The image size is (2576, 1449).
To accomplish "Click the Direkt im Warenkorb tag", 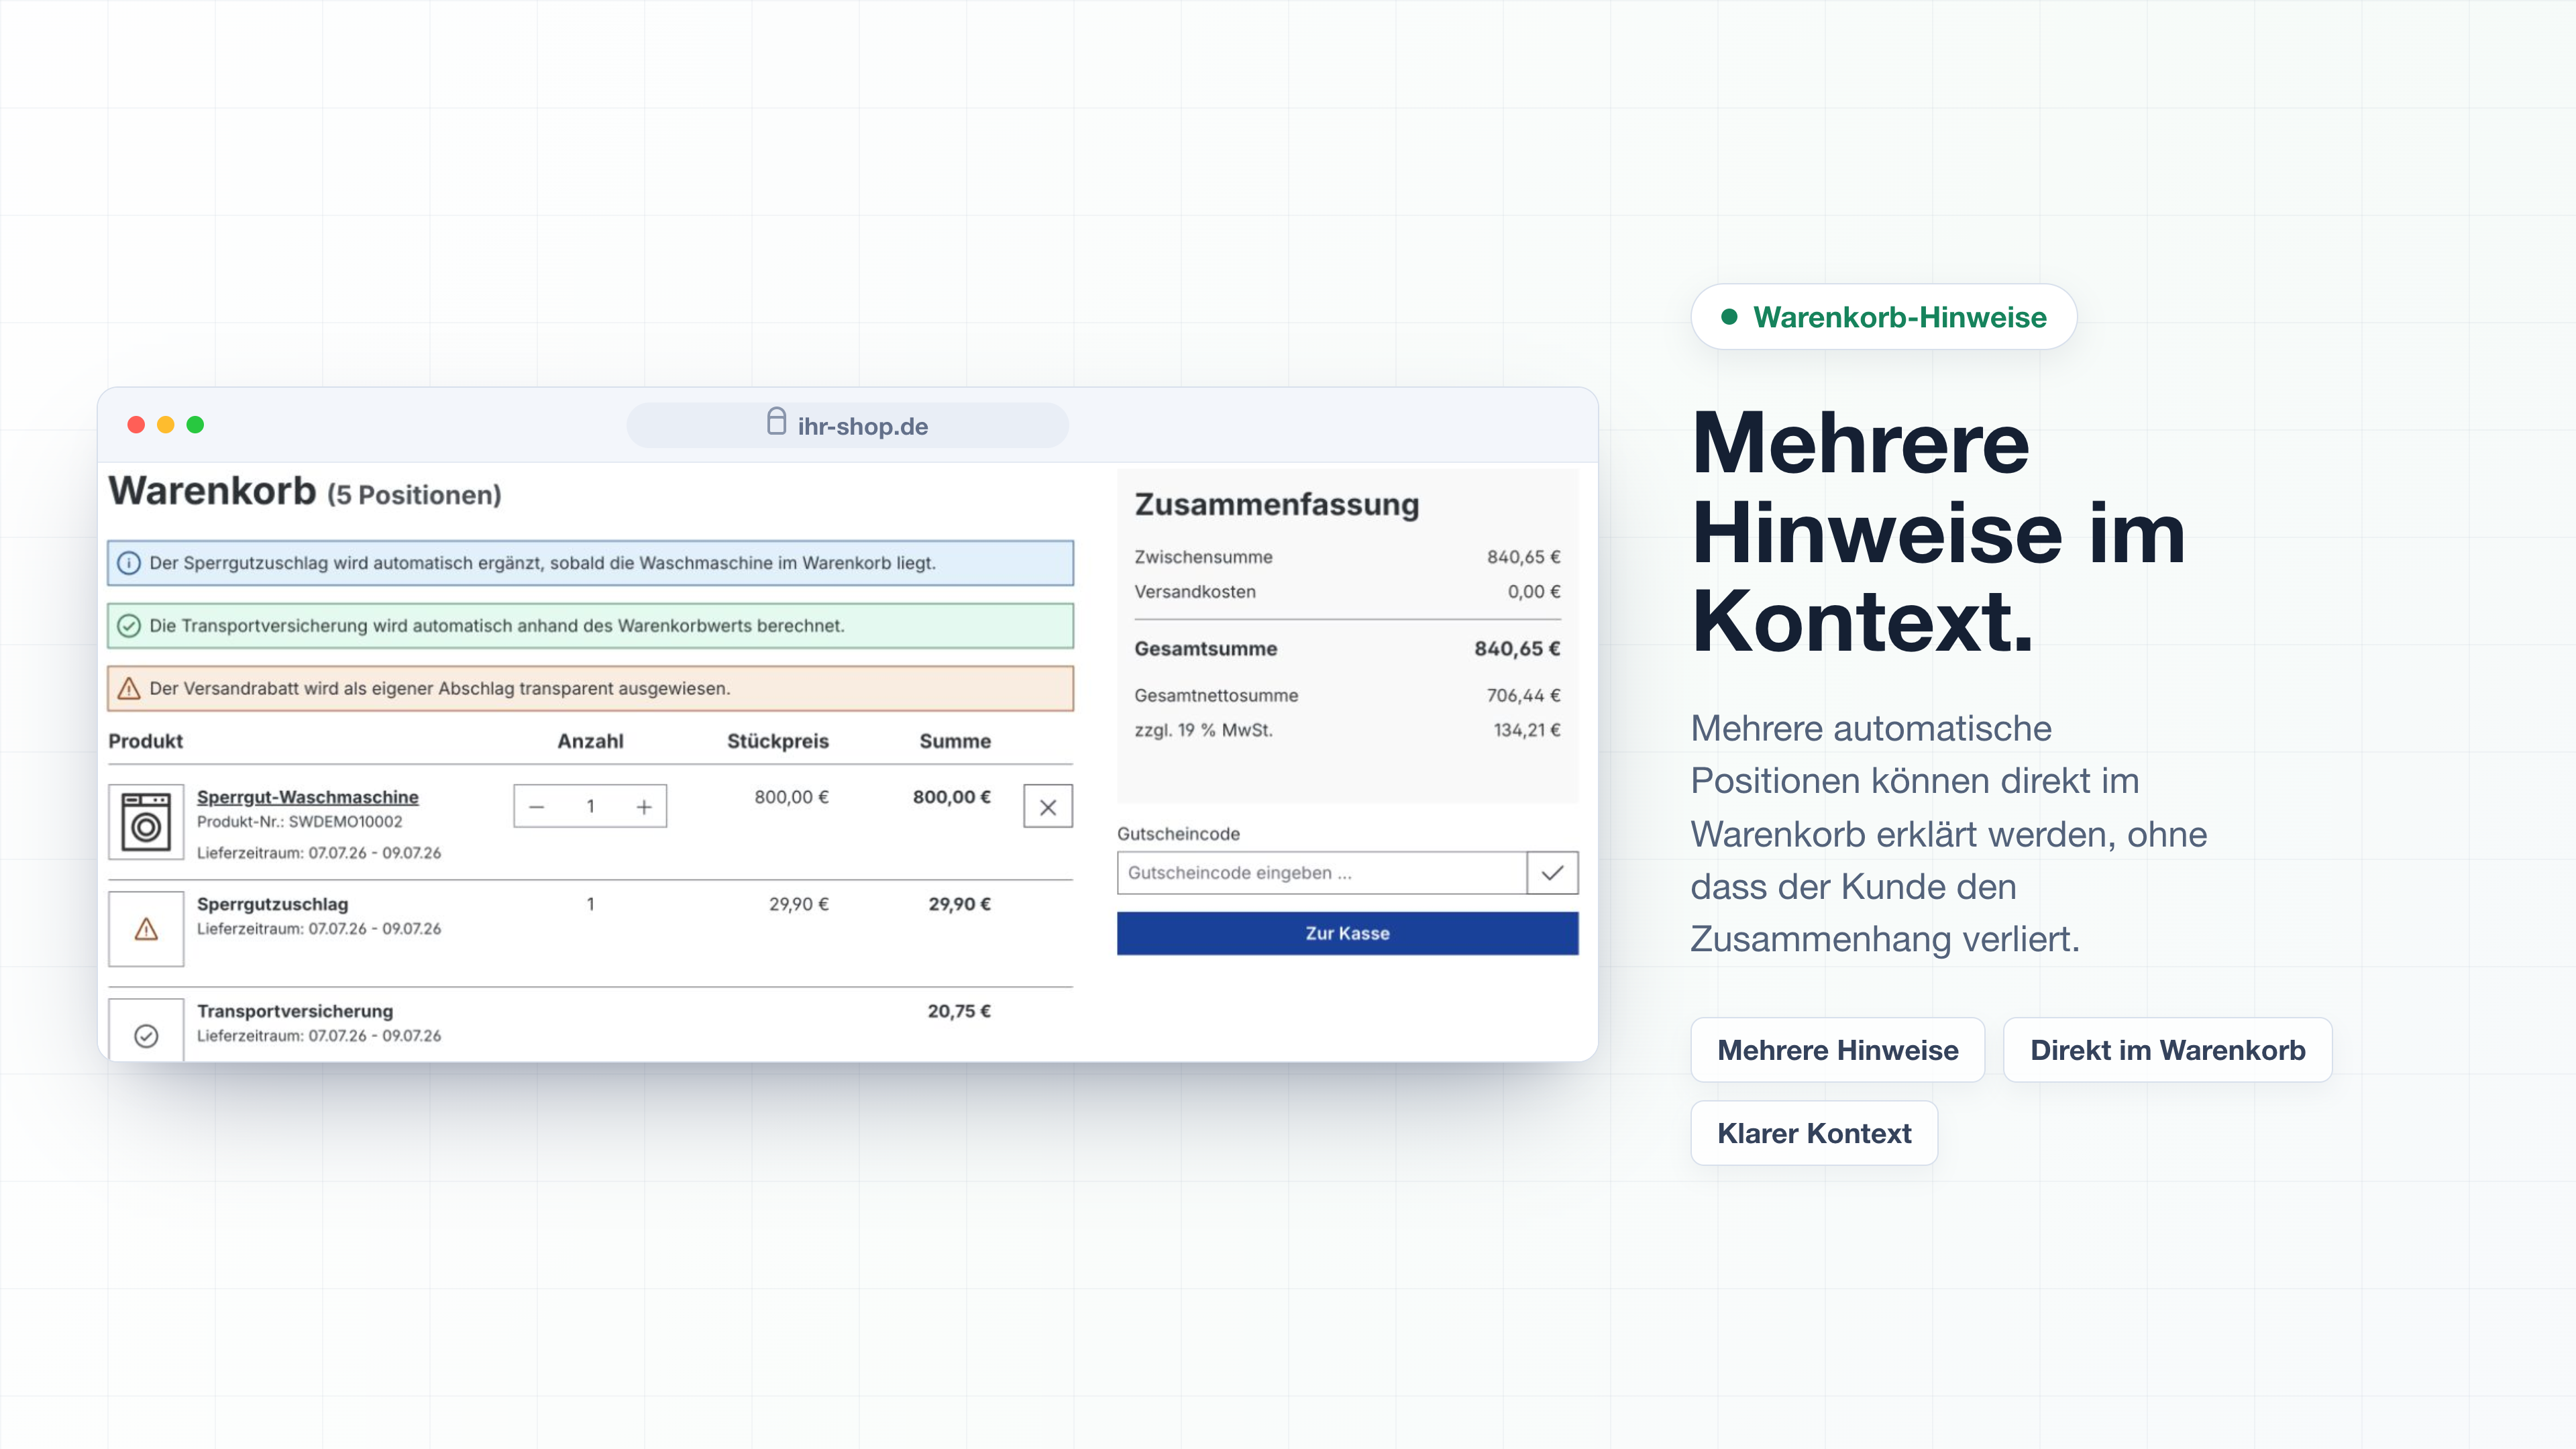I will [2167, 1050].
